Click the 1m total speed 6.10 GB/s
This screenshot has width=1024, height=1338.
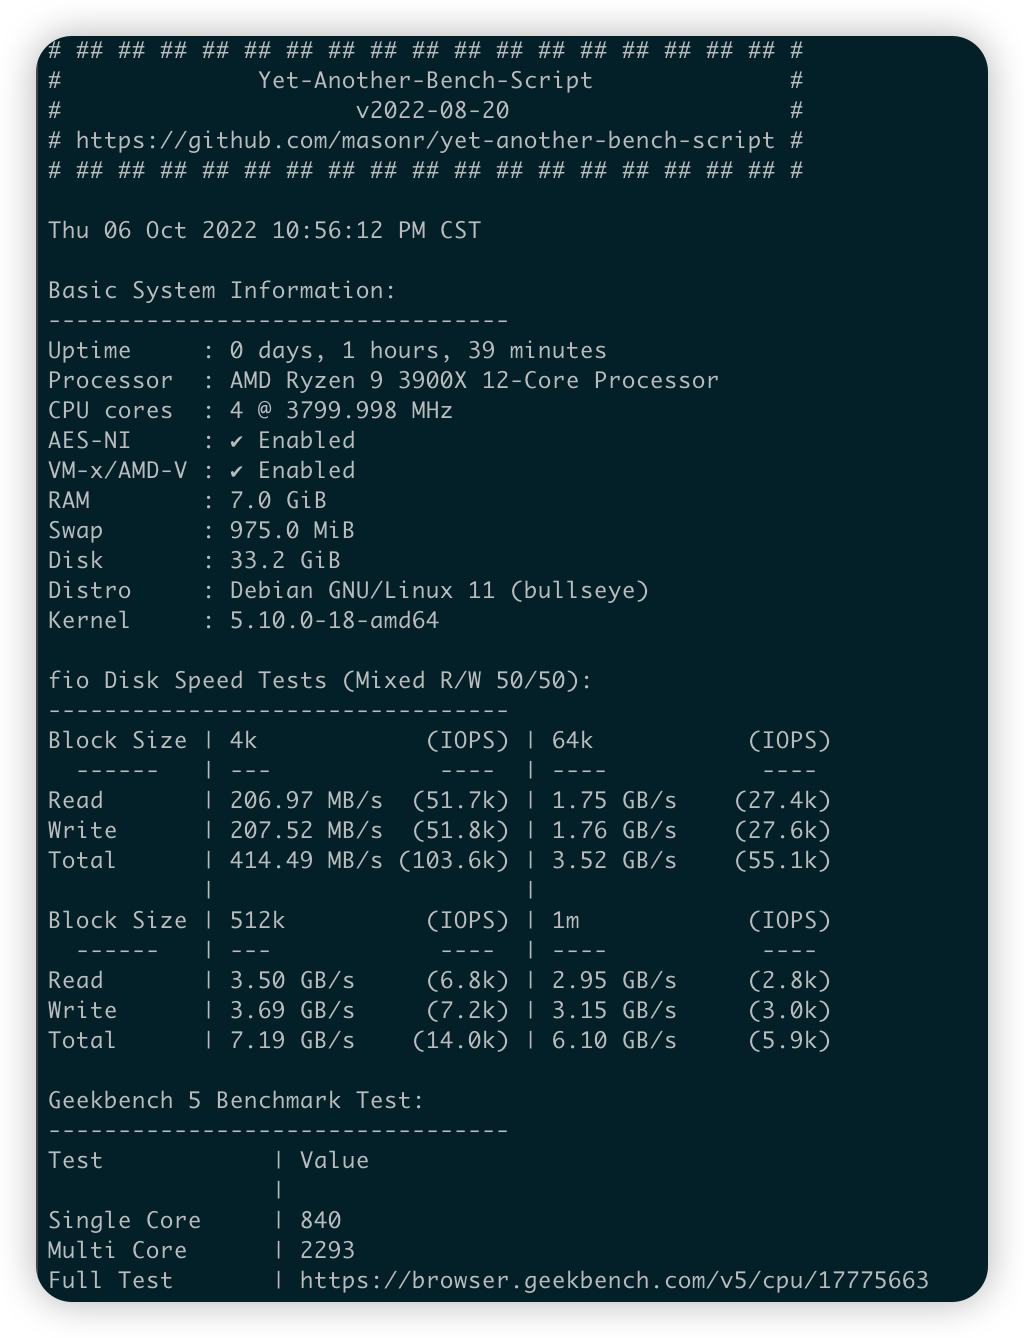click(x=614, y=1041)
